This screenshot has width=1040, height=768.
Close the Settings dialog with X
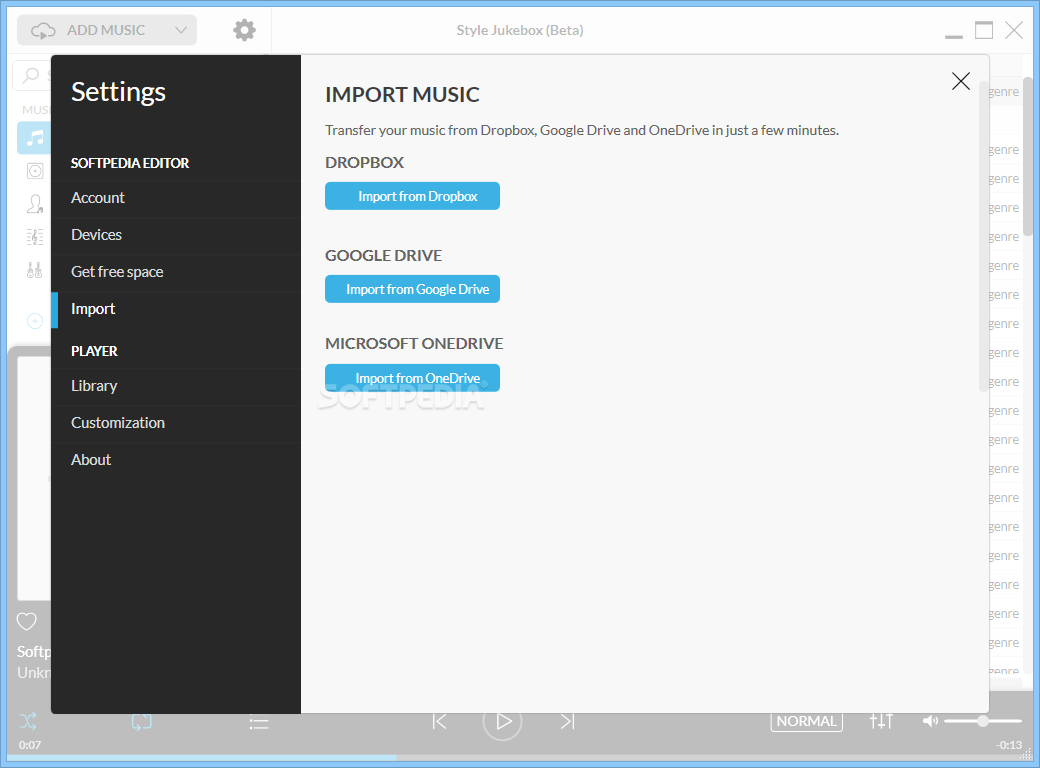pos(960,81)
